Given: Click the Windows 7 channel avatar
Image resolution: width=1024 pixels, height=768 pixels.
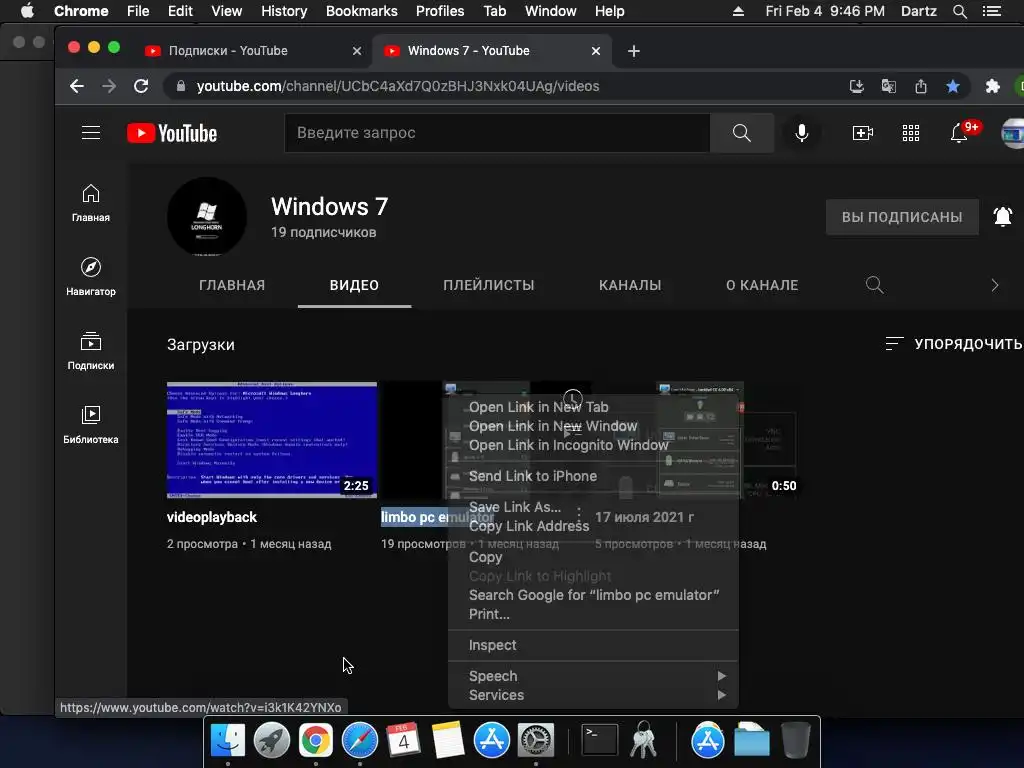Looking at the screenshot, I should point(207,216).
